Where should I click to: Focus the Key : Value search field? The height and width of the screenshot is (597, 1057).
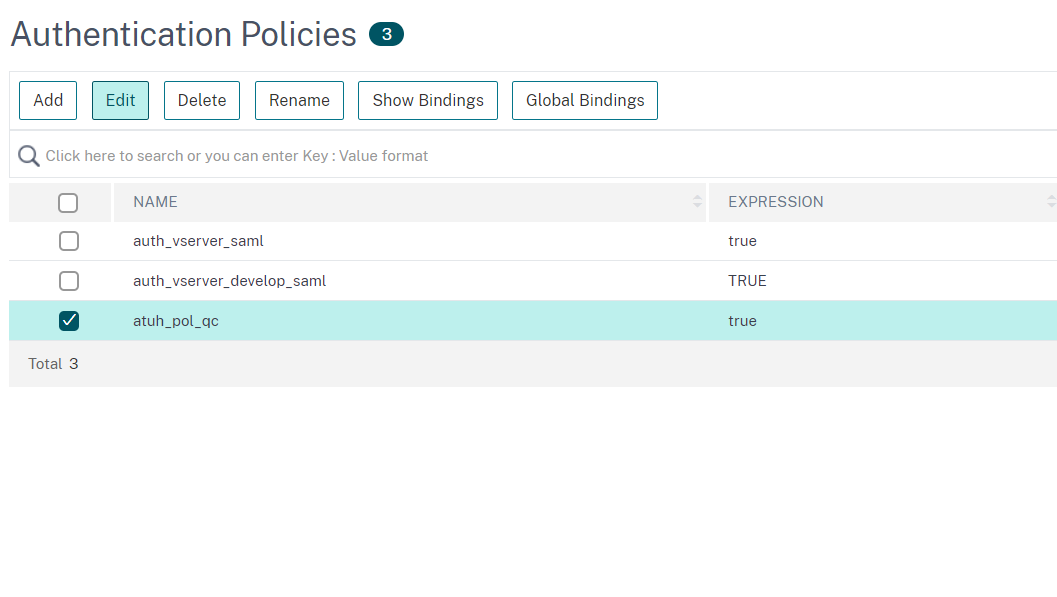400,156
